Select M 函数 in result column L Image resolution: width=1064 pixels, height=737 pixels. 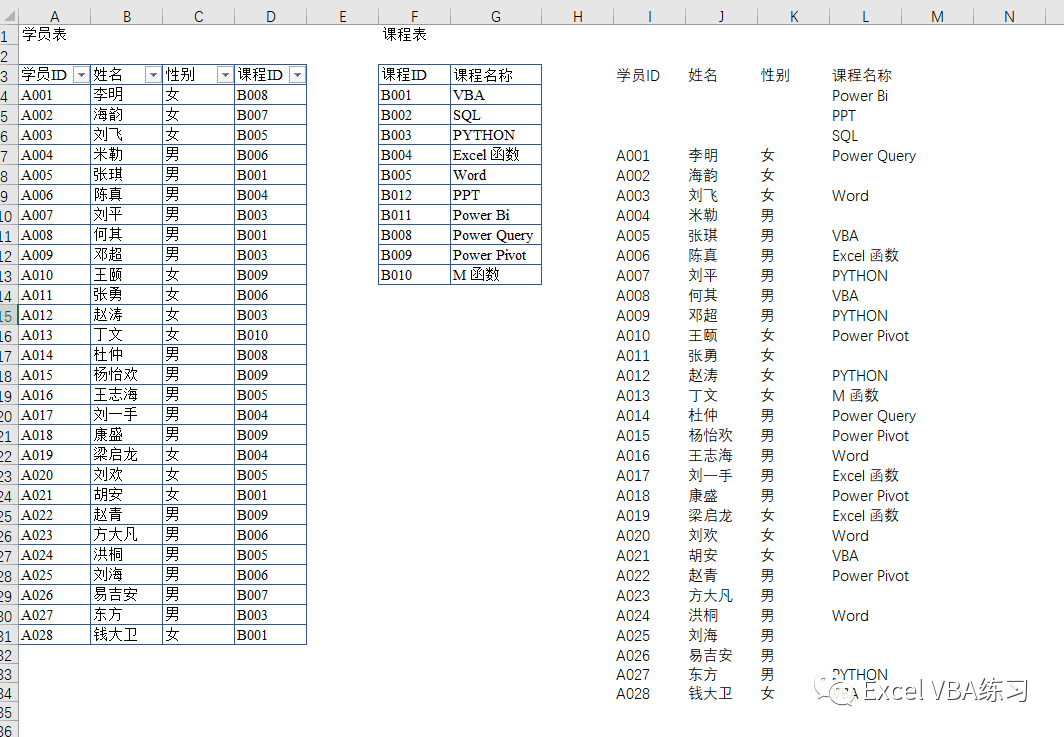click(855, 396)
